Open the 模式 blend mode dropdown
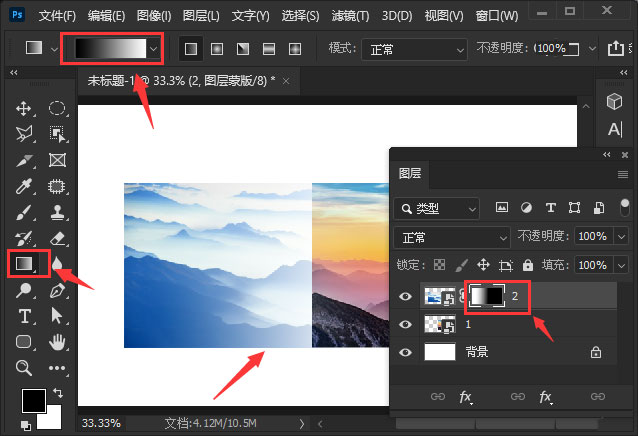Screen dimensions: 638x436 coord(414,50)
